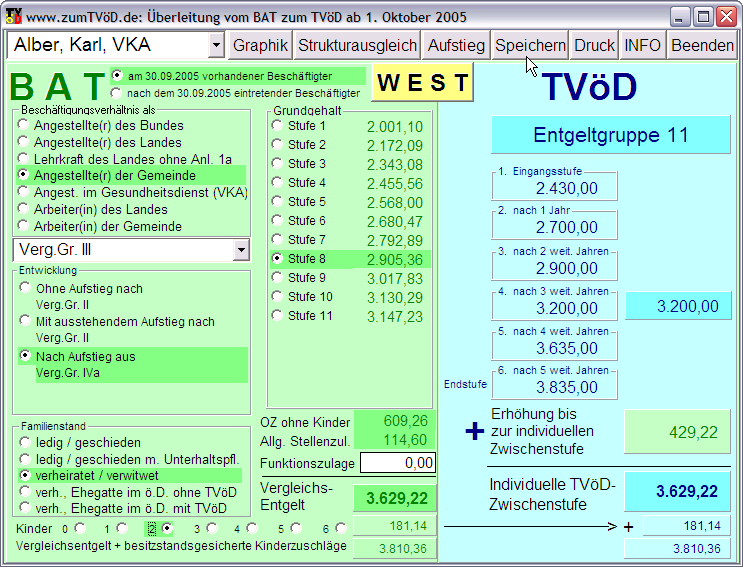Click the Entgeltgruppe 11 header box
The height and width of the screenshot is (567, 743).
click(610, 135)
